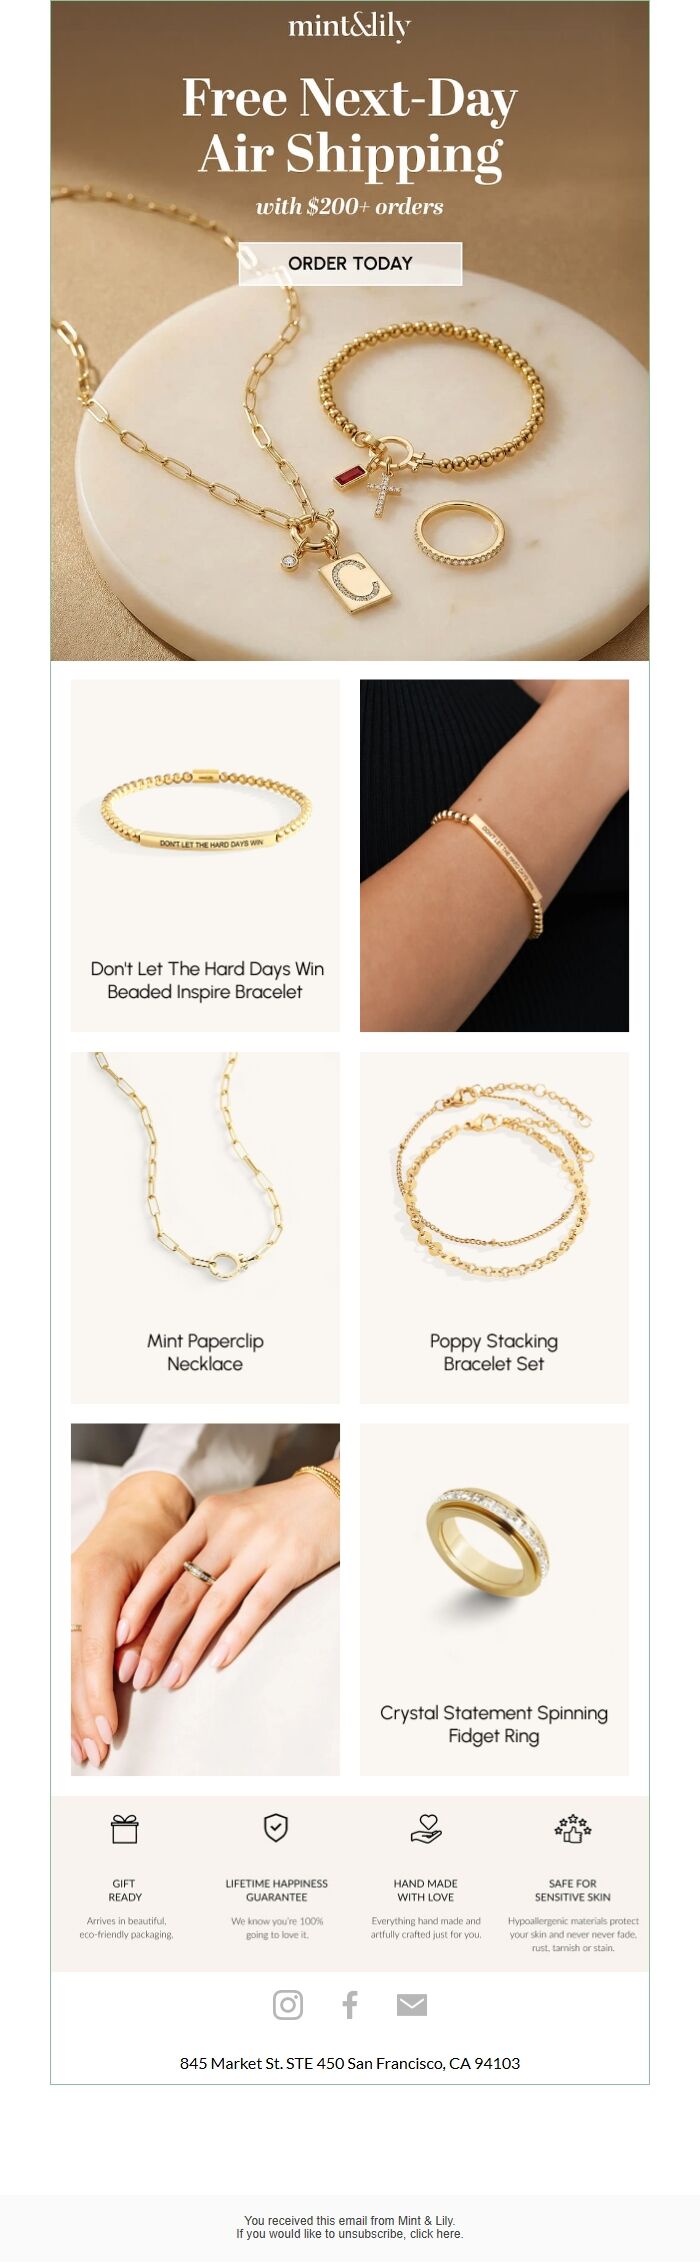Viewport: 700px width, 2263px height.
Task: Open the Poppy Stacking Bracelet Set card
Action: pyautogui.click(x=494, y=1227)
